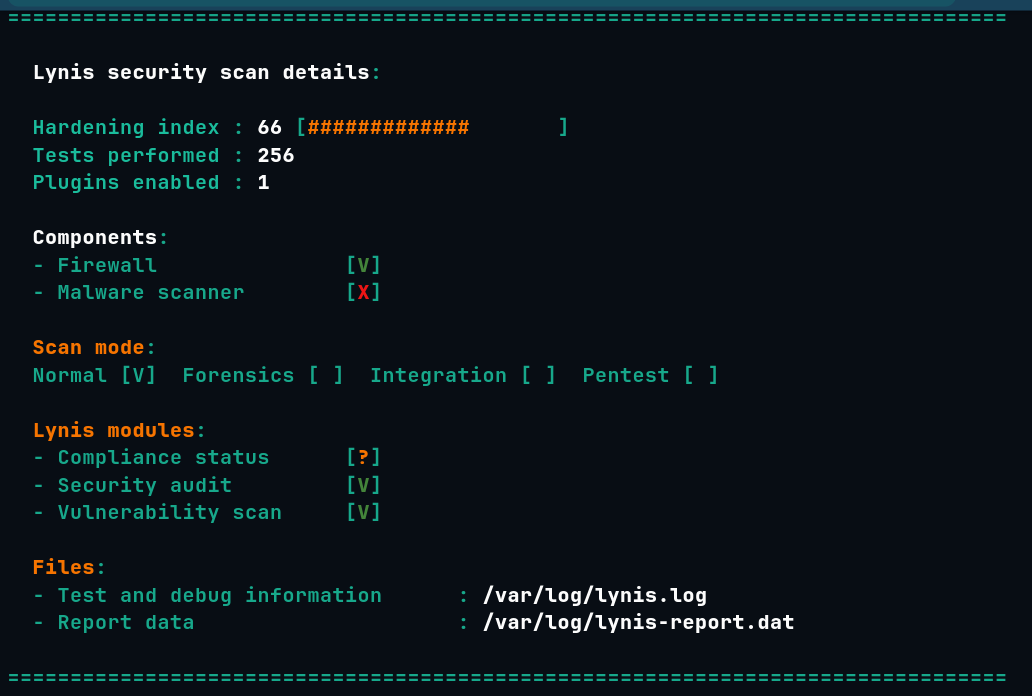This screenshot has height=696, width=1032.
Task: Click the 'Components' heading
Action: pos(95,238)
